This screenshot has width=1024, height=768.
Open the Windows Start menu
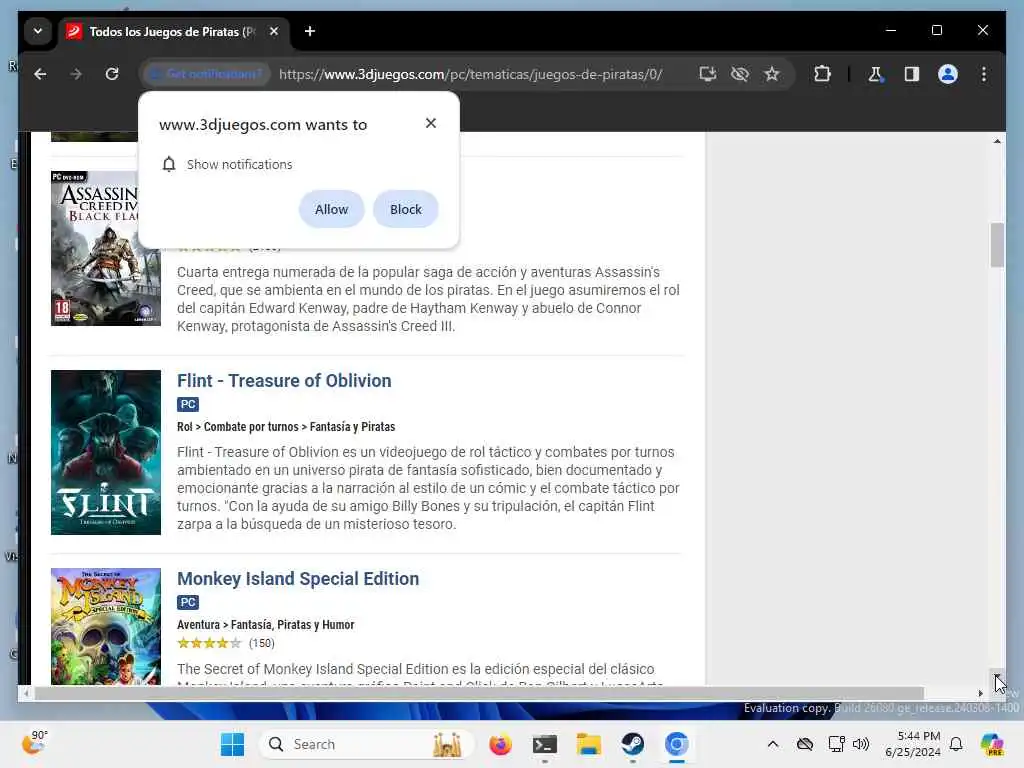click(232, 744)
